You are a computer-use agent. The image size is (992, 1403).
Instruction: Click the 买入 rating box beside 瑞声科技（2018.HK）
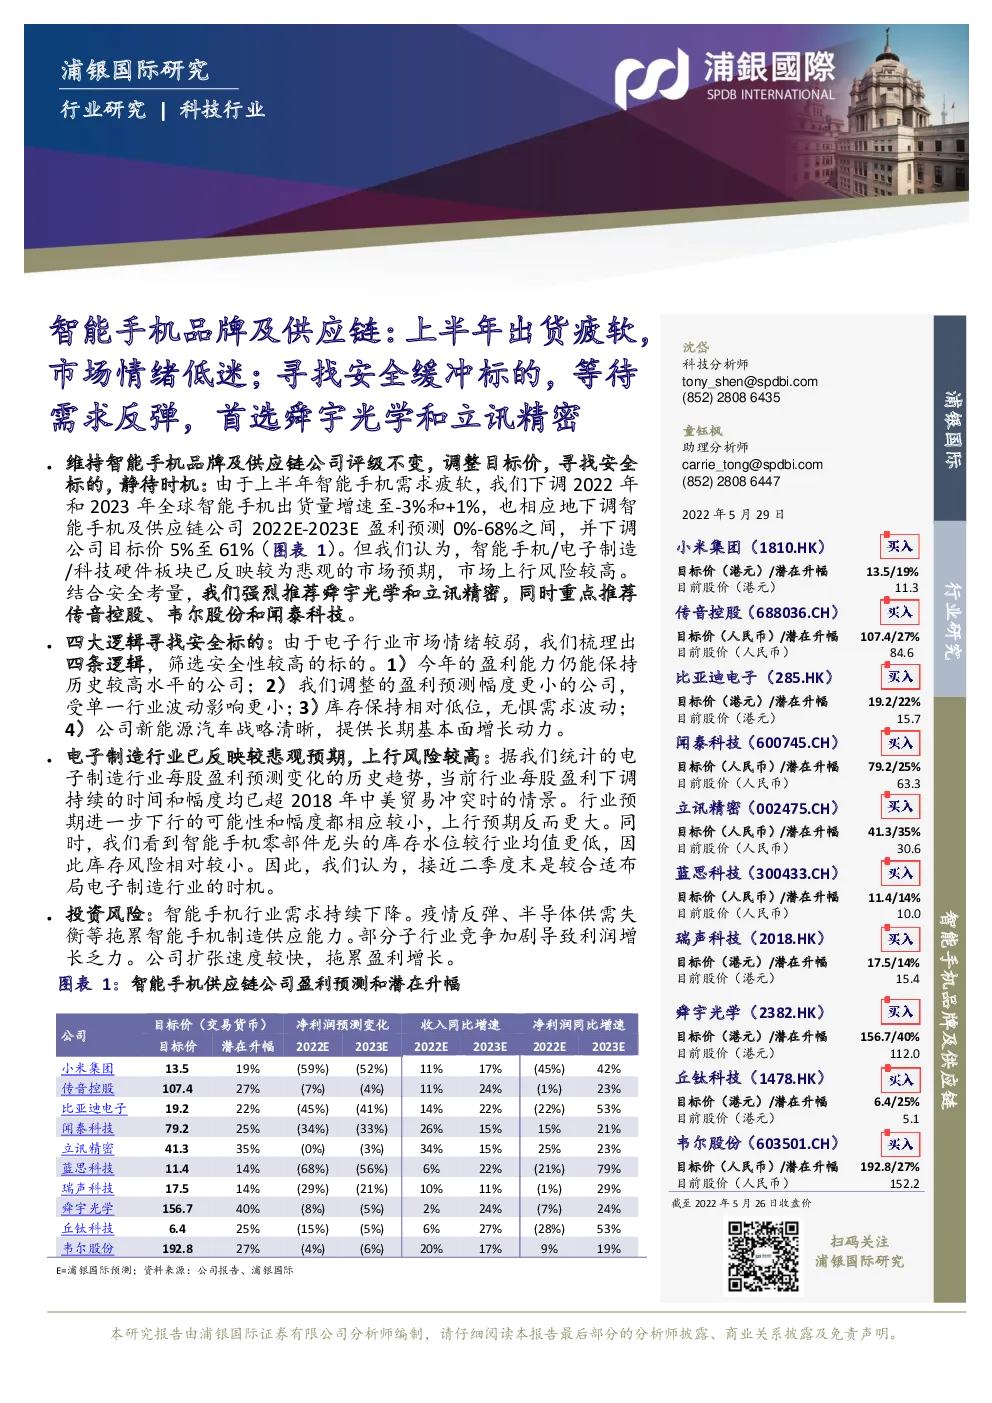(899, 939)
